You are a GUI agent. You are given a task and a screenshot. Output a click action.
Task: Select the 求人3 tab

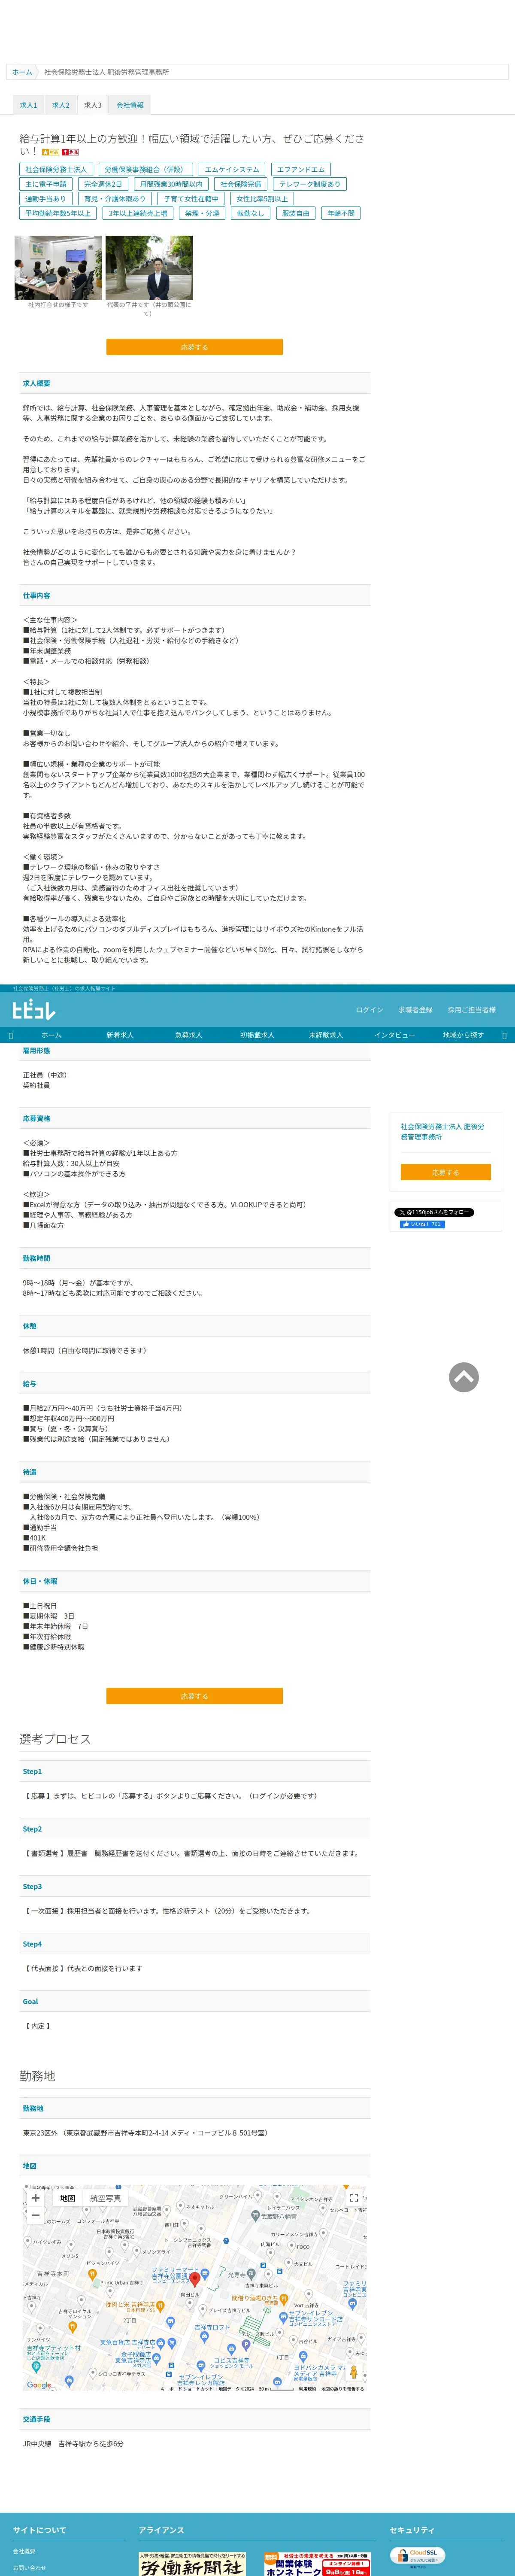tap(93, 105)
